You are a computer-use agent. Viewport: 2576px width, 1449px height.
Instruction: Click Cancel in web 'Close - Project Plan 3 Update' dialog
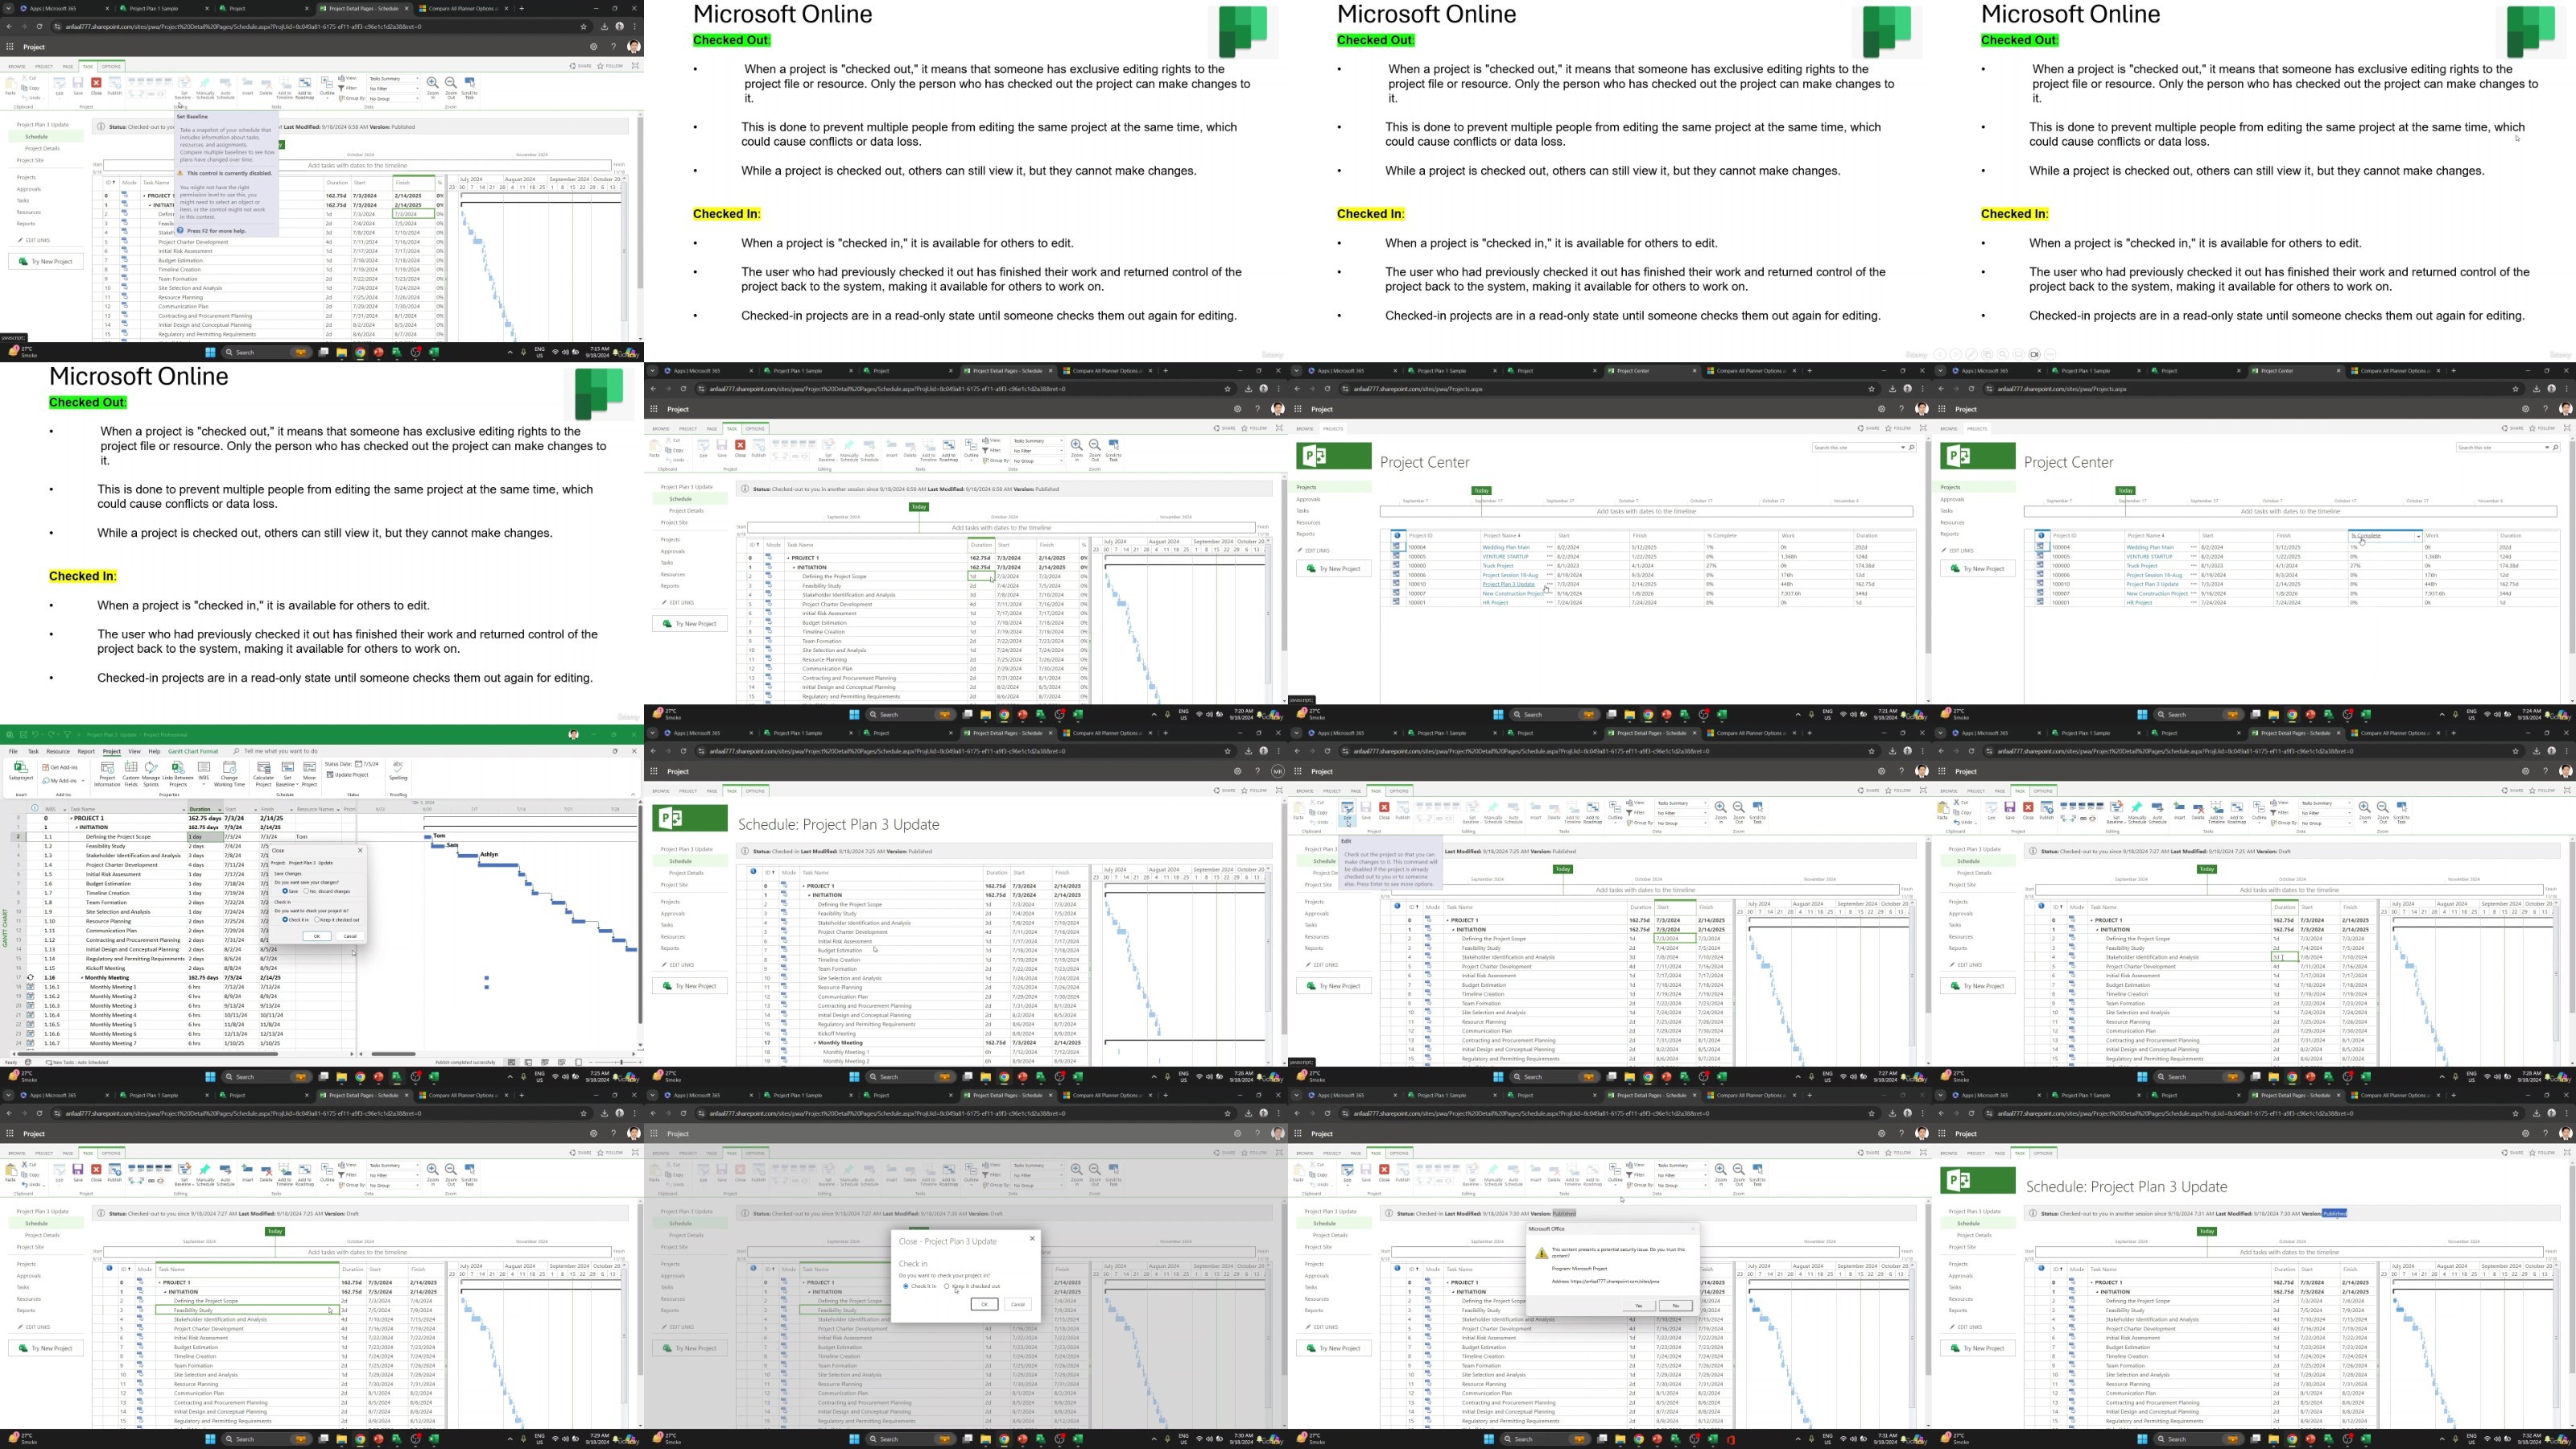pos(1018,1304)
